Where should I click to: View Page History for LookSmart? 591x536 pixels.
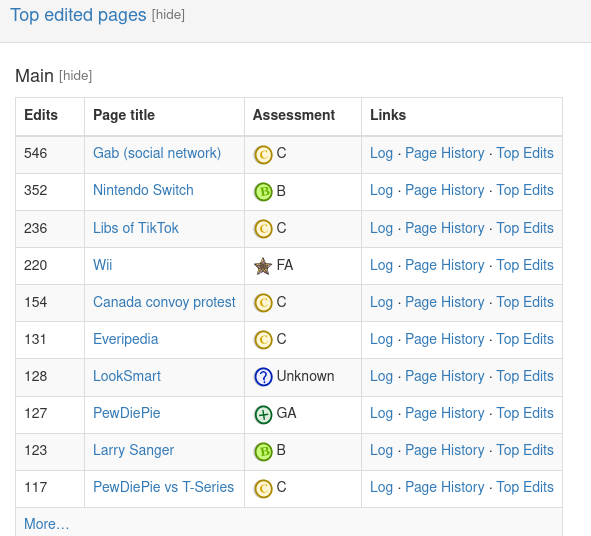click(445, 376)
